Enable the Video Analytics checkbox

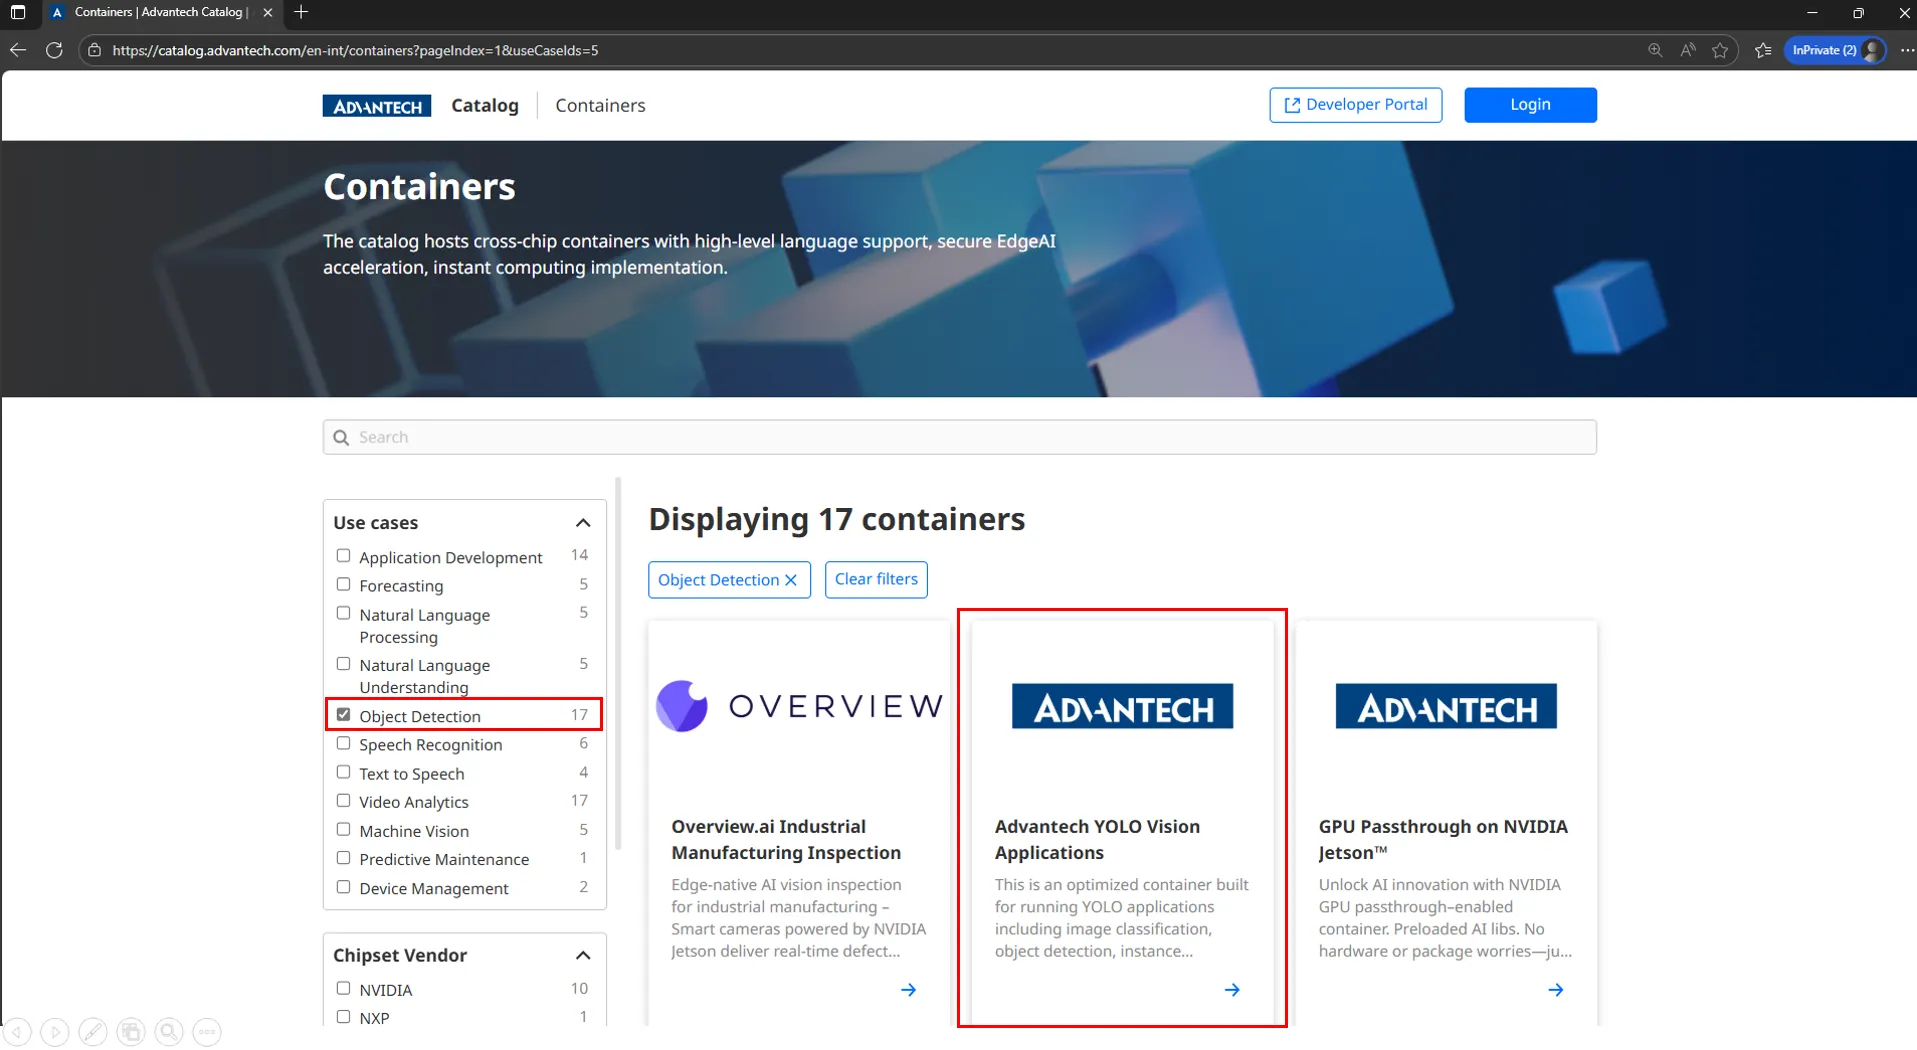[343, 801]
